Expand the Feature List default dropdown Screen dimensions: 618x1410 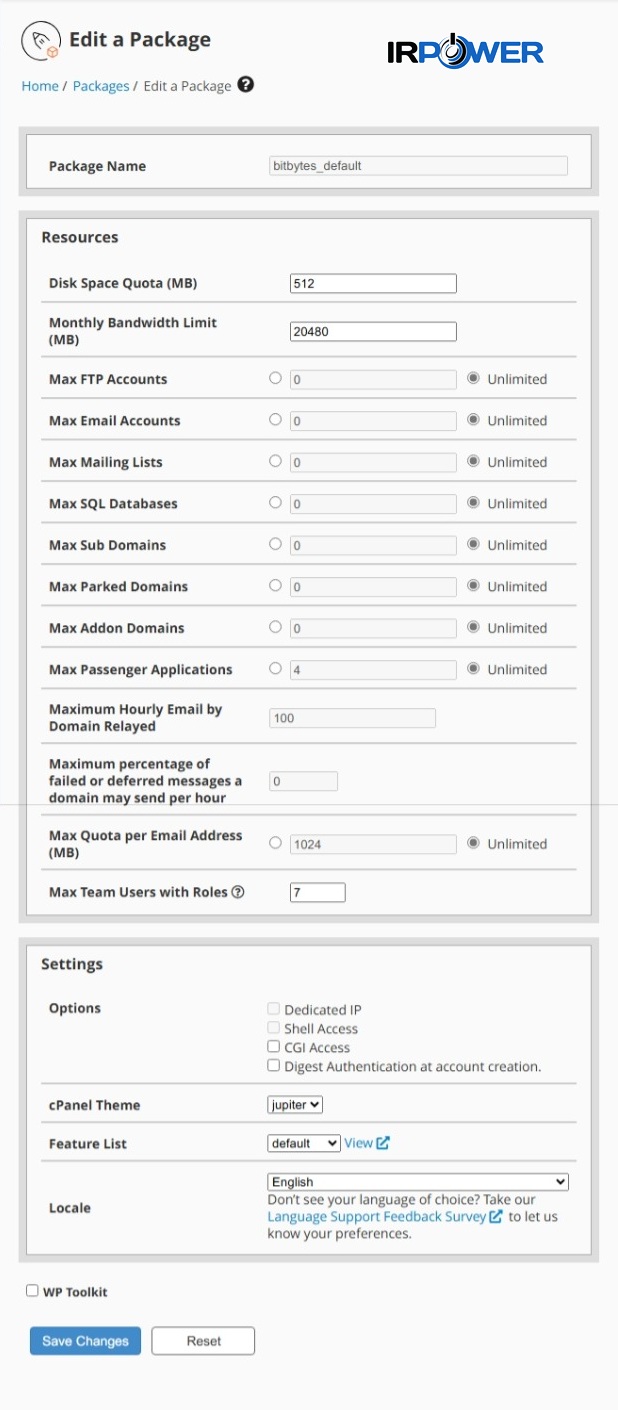(x=304, y=1143)
